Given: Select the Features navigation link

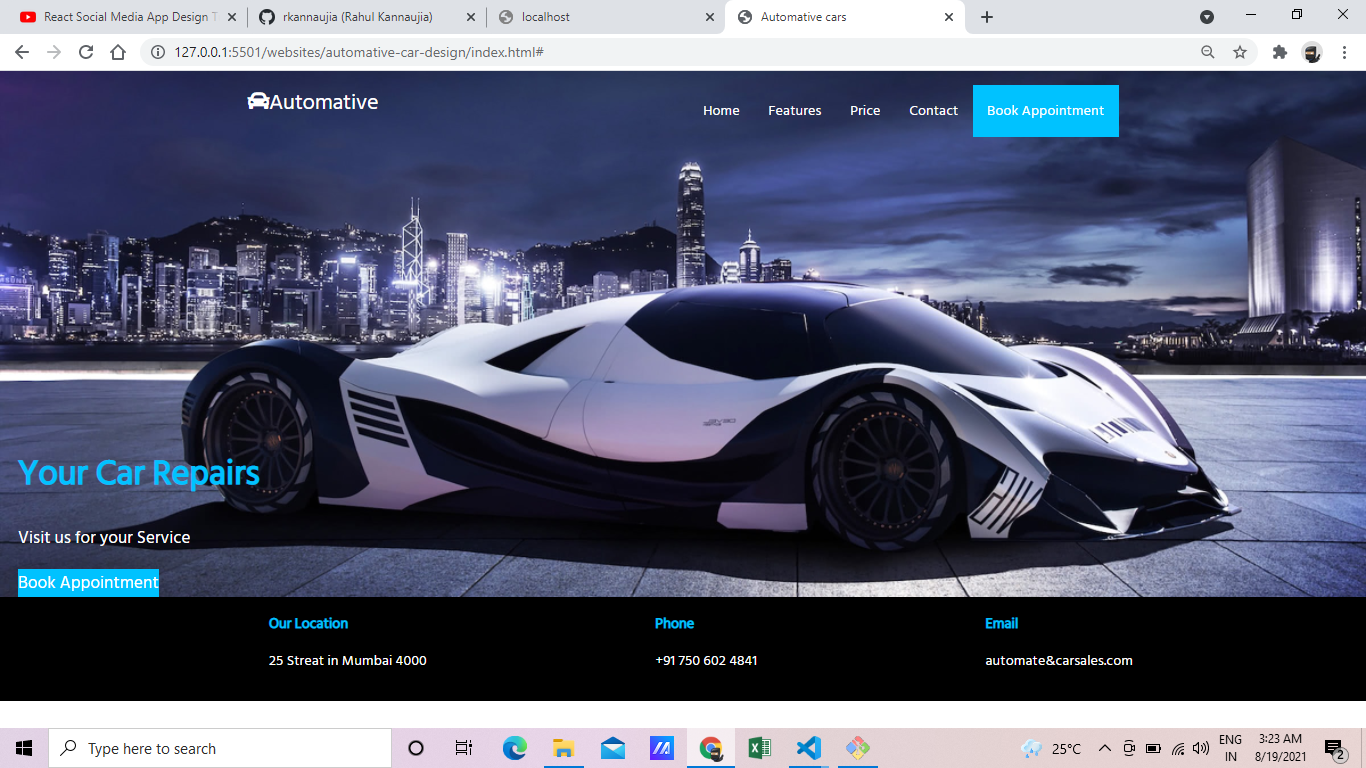Looking at the screenshot, I should point(794,110).
